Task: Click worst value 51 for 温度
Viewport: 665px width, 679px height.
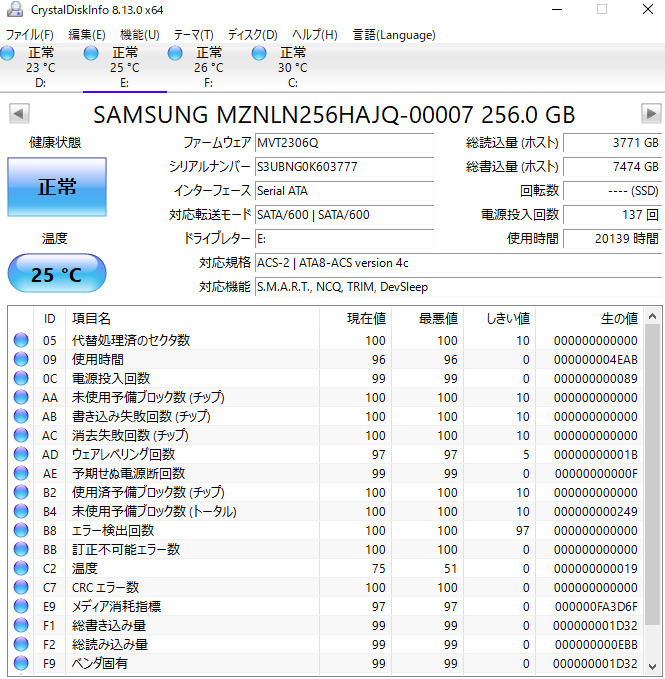Action: [x=451, y=568]
